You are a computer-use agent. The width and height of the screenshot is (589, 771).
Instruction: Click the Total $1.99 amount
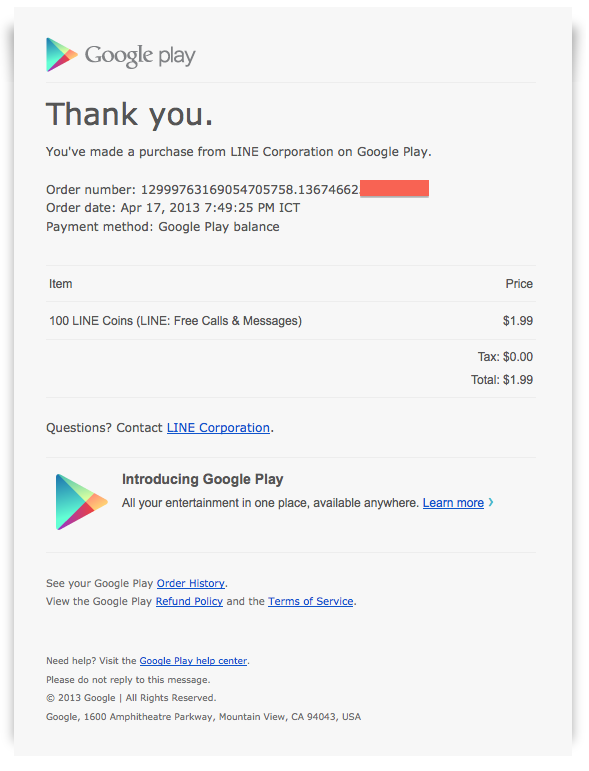pos(502,380)
